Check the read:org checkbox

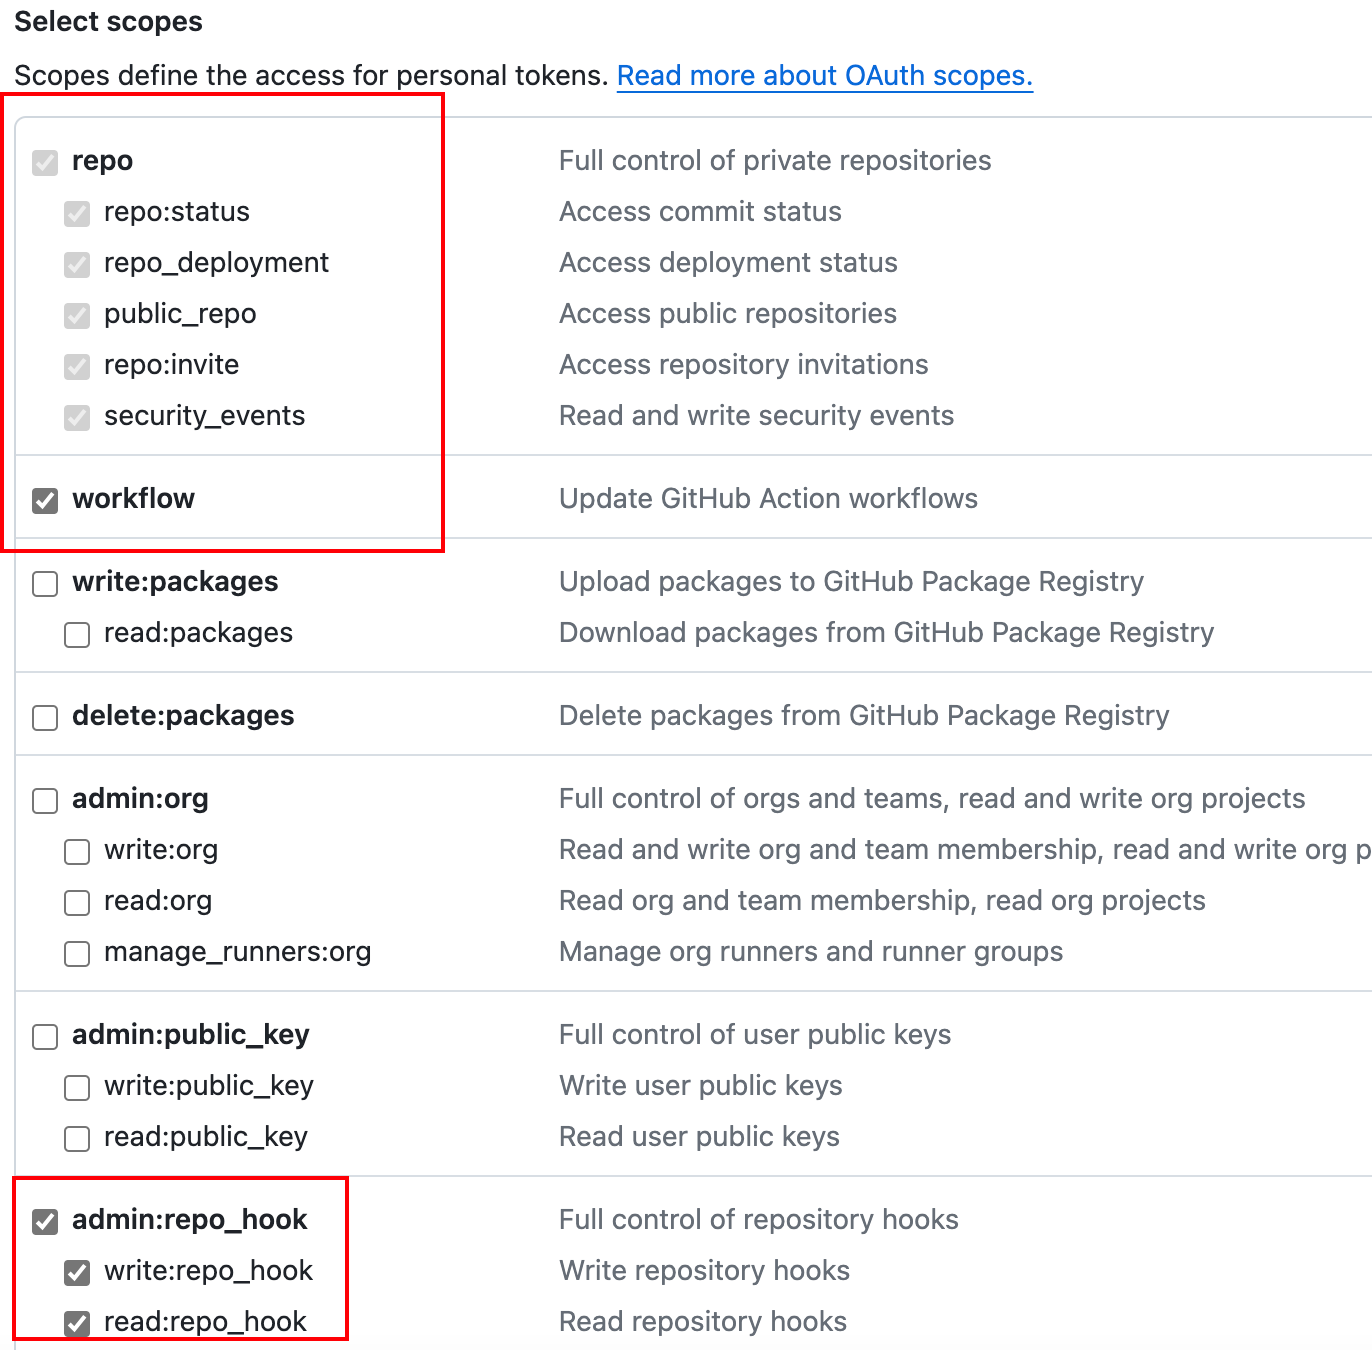pyautogui.click(x=77, y=902)
